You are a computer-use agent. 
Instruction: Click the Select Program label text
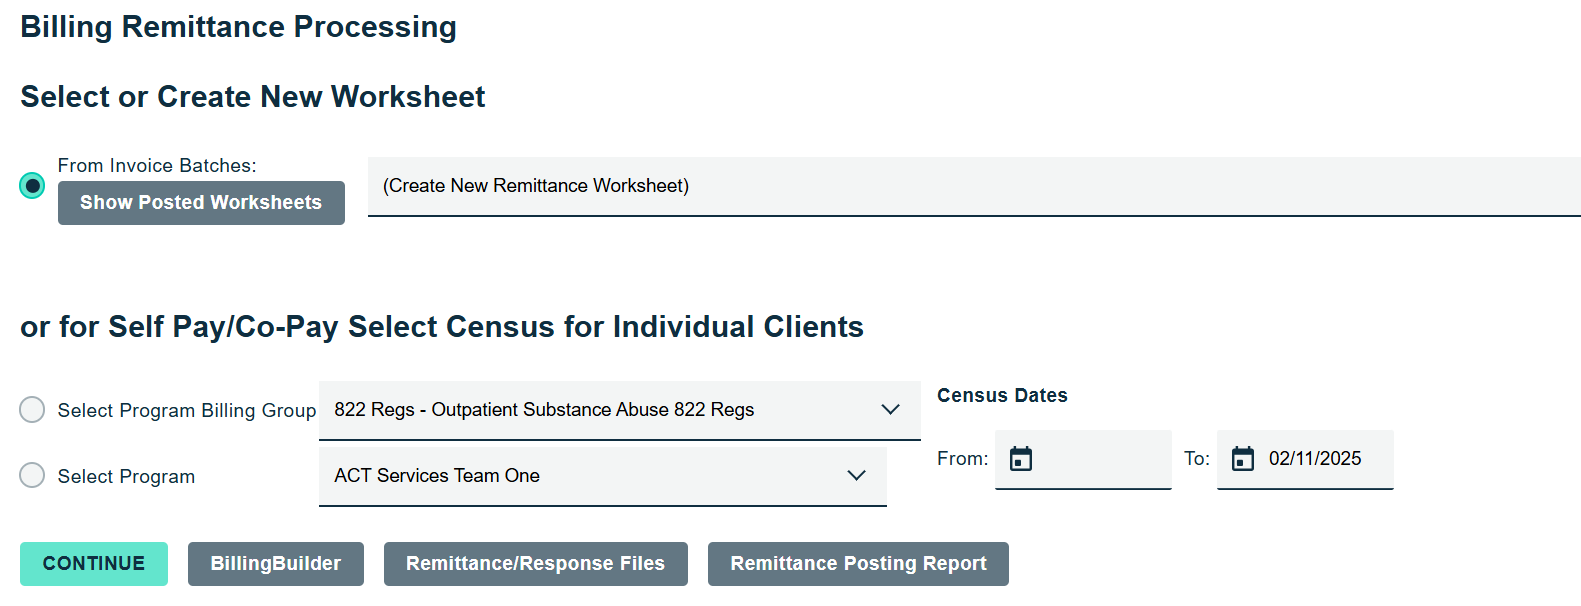pos(126,477)
